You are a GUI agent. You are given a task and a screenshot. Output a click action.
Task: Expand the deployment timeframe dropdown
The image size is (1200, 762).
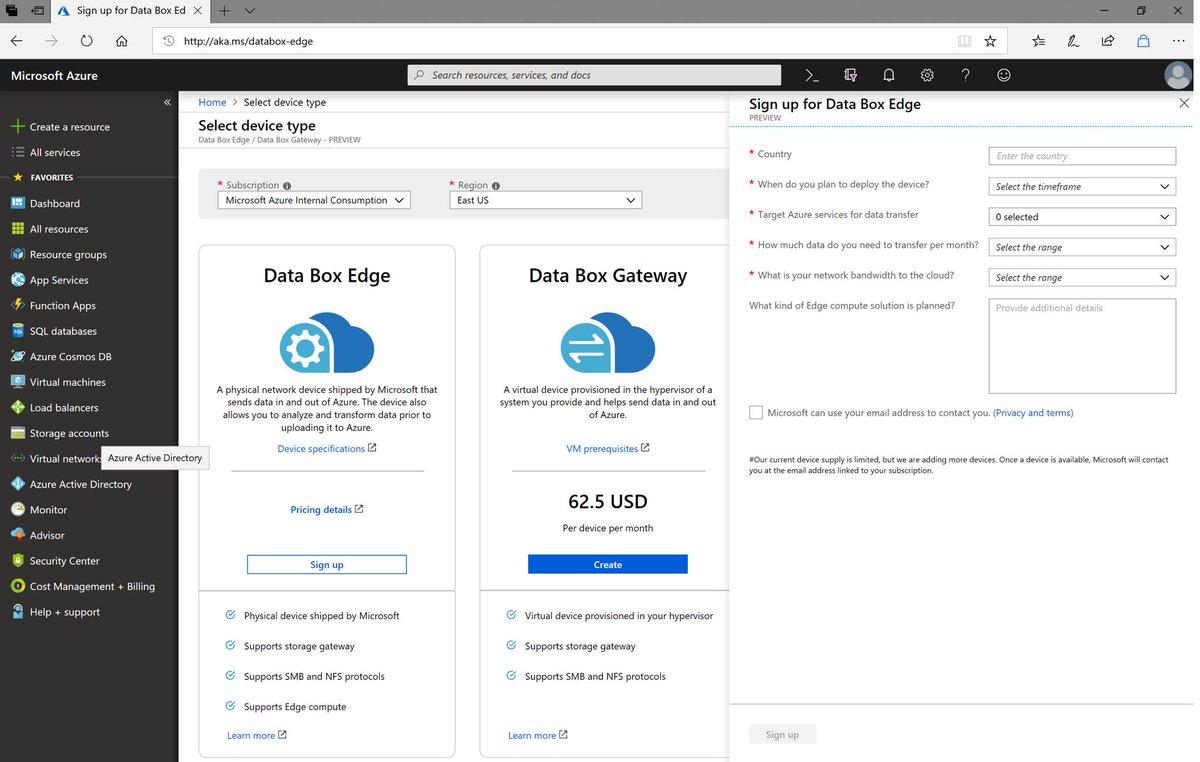click(1081, 186)
